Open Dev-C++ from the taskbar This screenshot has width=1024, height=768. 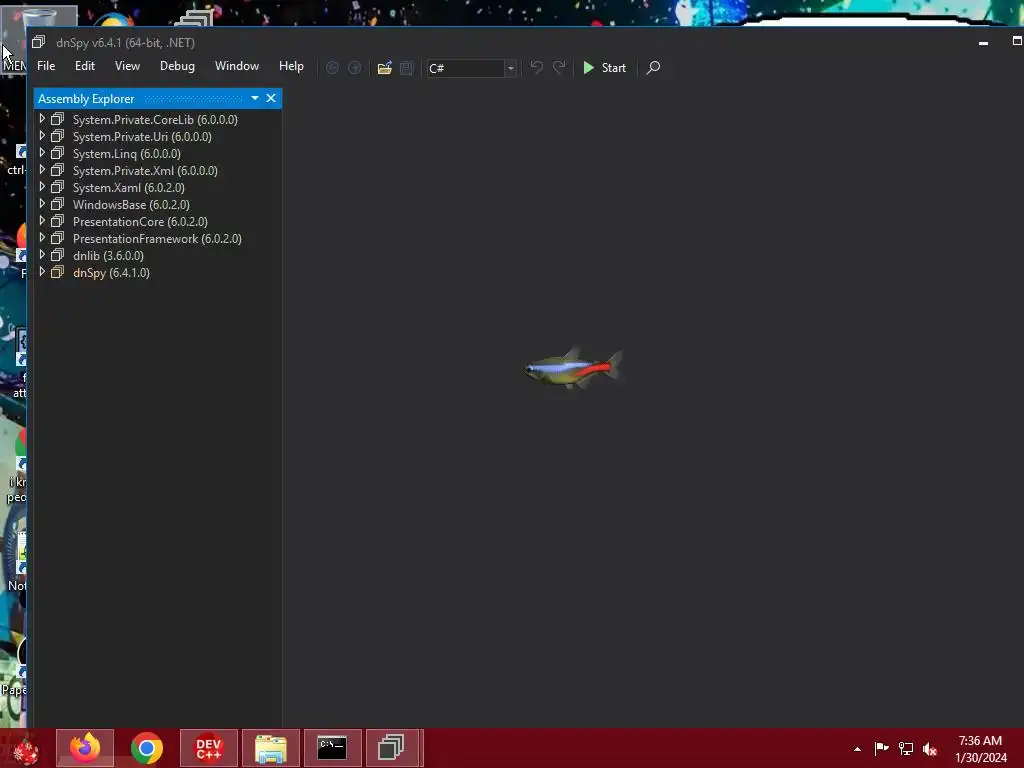[209, 748]
